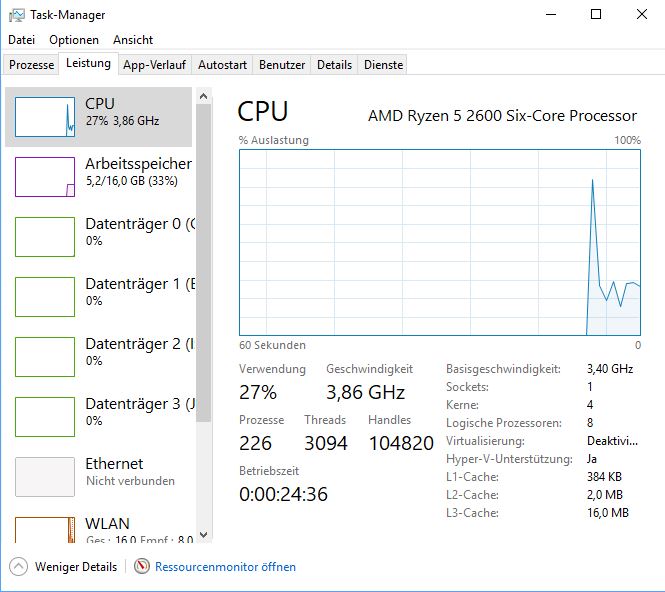Switch to the Prozesse tab
The height and width of the screenshot is (592, 665).
coord(31,65)
